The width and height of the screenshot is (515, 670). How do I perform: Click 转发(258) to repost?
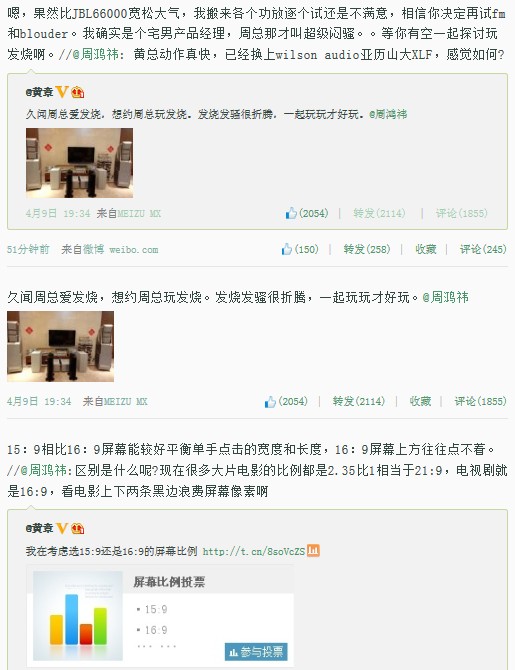point(367,249)
